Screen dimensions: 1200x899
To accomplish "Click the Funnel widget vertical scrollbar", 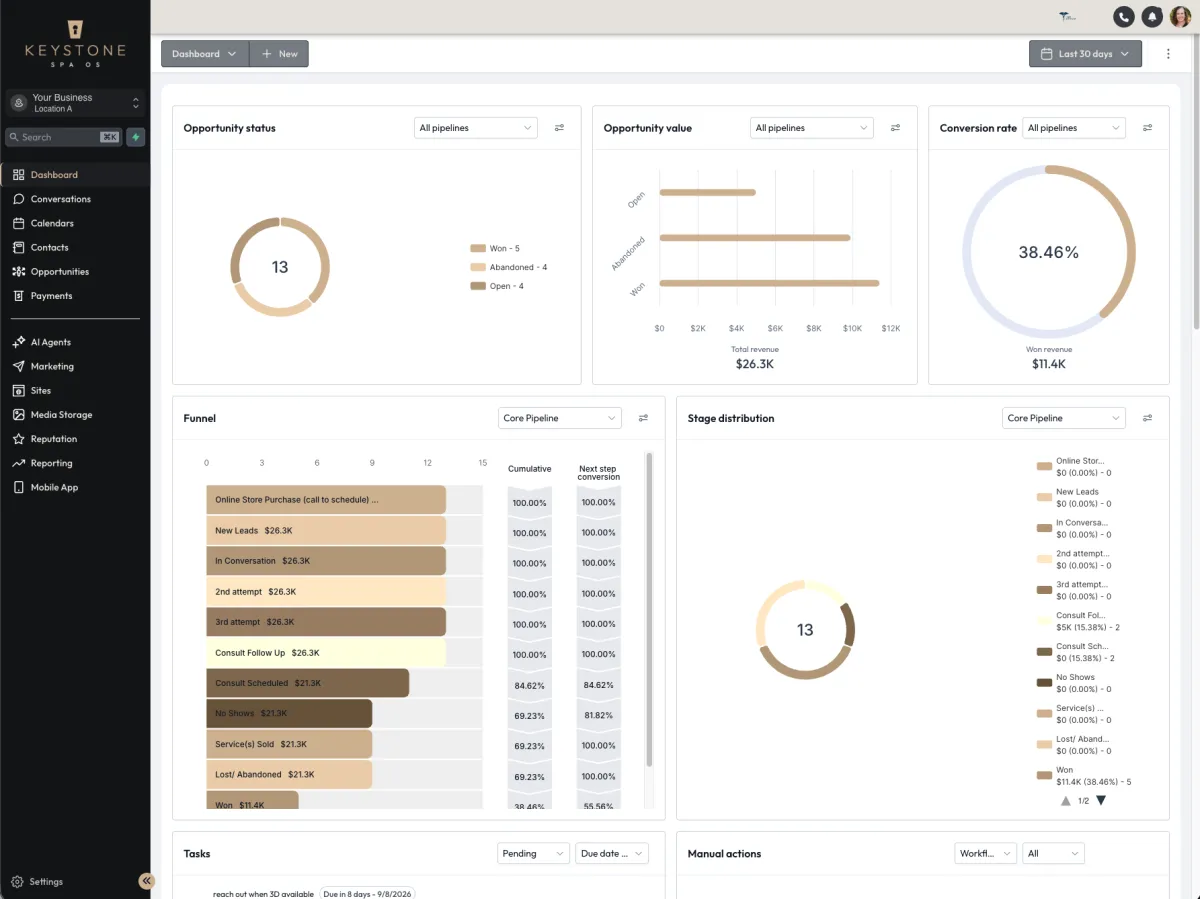I will pos(649,610).
